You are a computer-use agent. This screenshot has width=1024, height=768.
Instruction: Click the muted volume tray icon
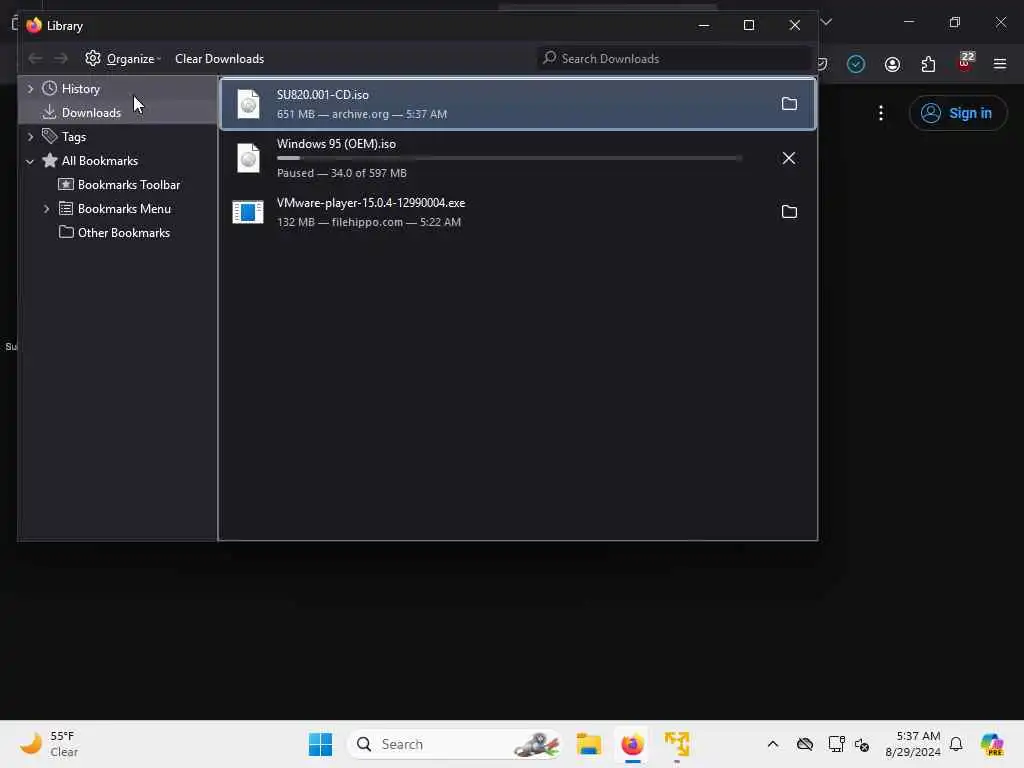(x=862, y=744)
